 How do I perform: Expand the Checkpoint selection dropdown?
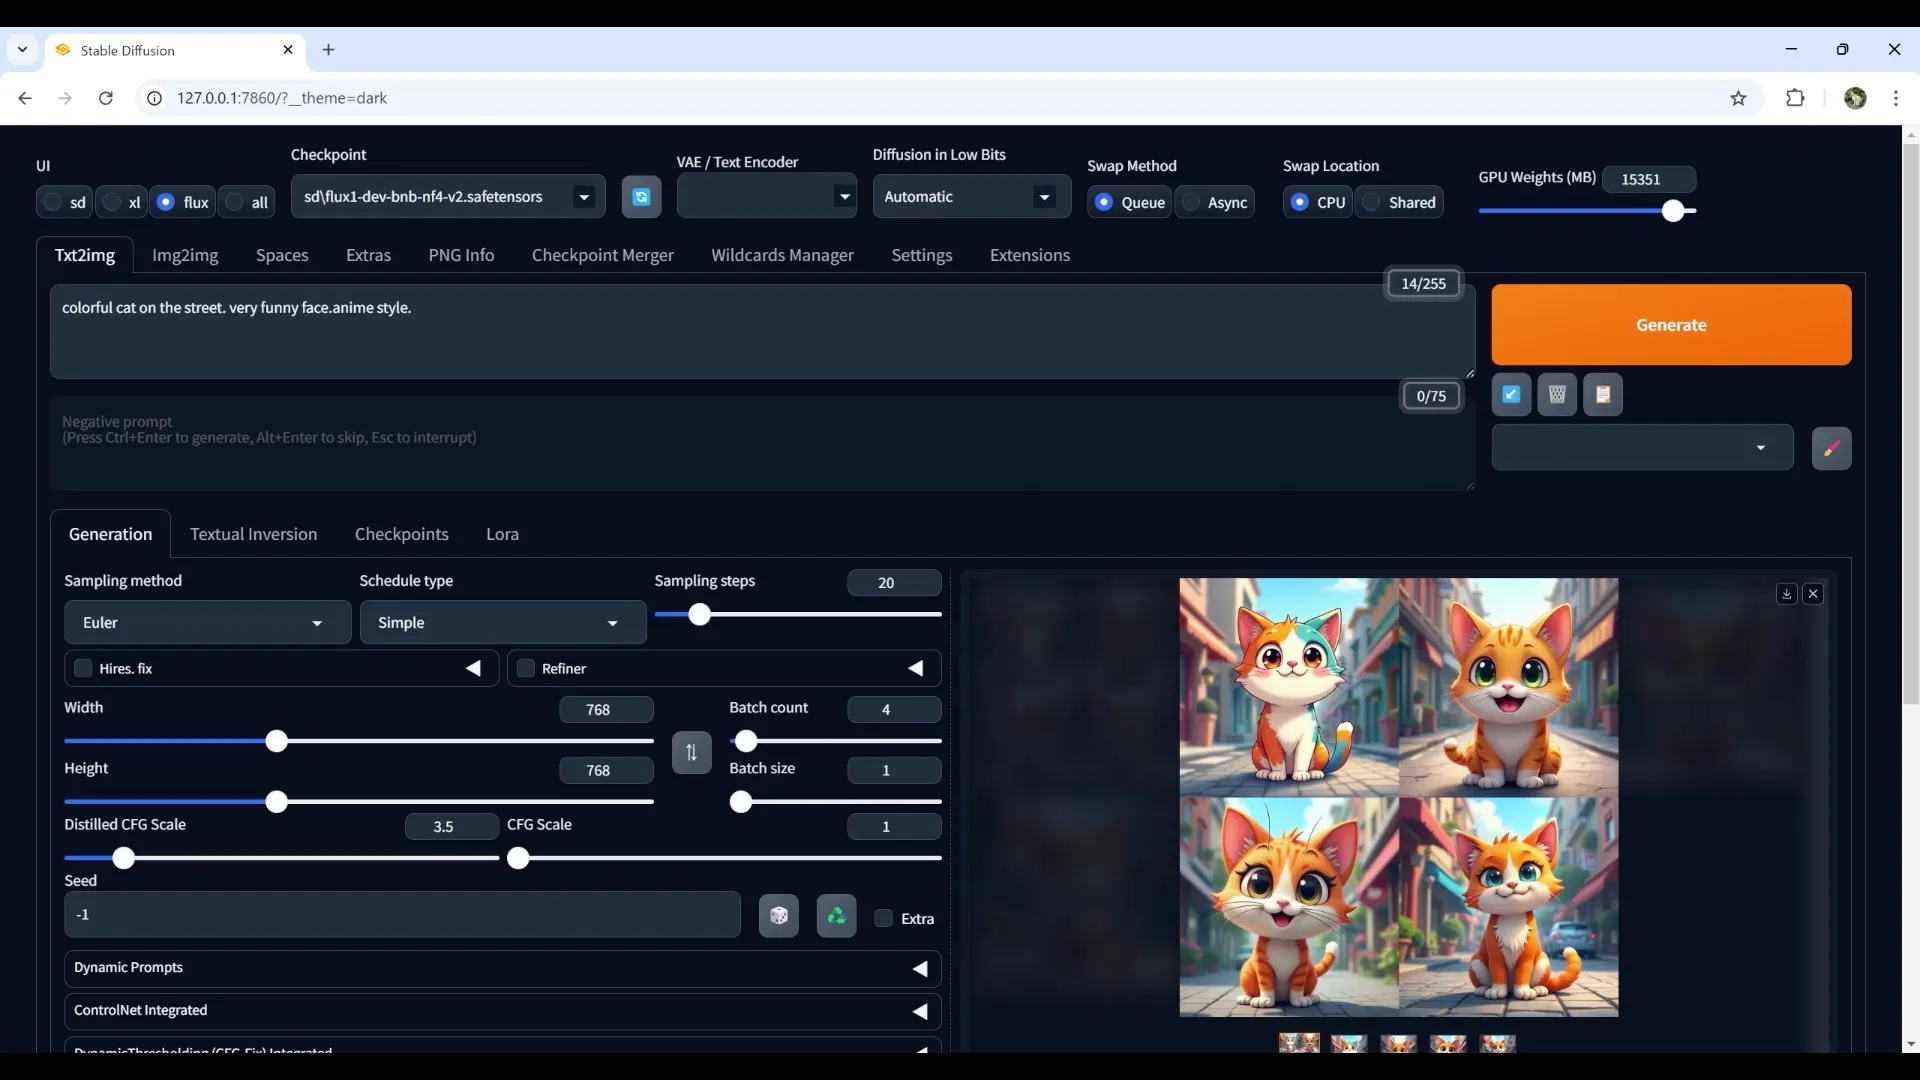[x=584, y=196]
